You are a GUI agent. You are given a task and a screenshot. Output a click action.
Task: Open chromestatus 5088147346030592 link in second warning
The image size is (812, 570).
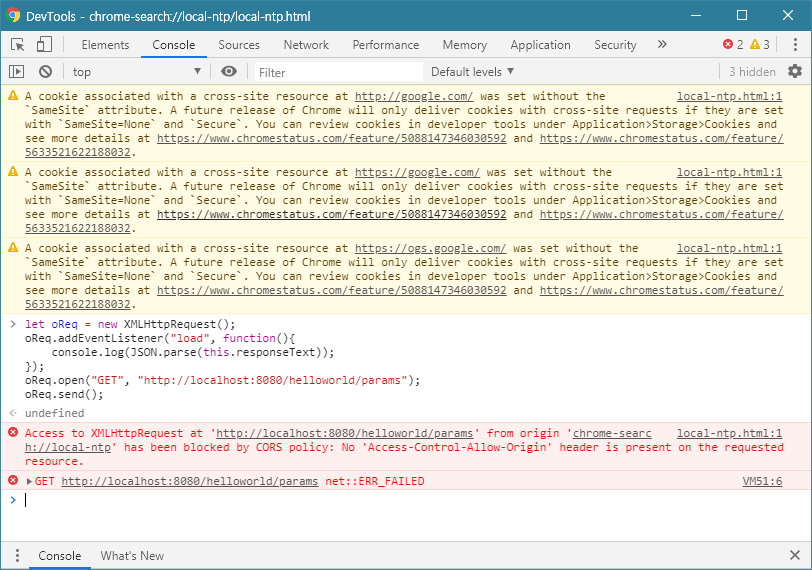coord(331,214)
